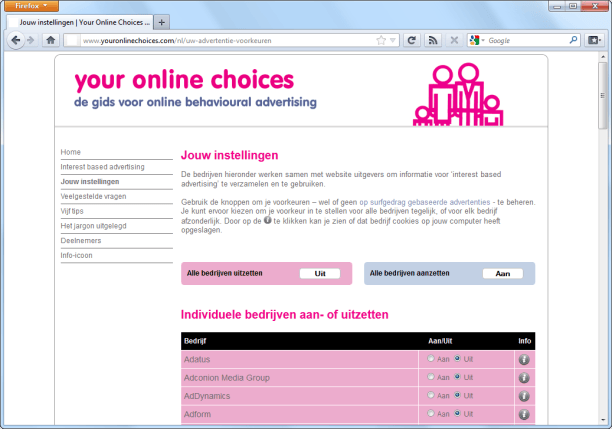Expand the URL bar history dropdown arrow
Screen dimensions: 612x429
click(x=393, y=40)
